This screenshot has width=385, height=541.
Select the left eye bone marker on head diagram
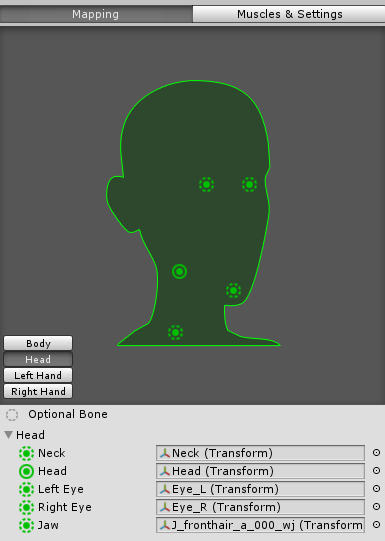(x=206, y=185)
